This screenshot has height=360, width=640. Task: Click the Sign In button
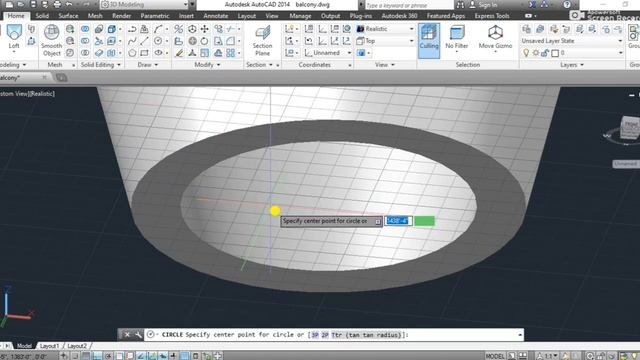[483, 5]
